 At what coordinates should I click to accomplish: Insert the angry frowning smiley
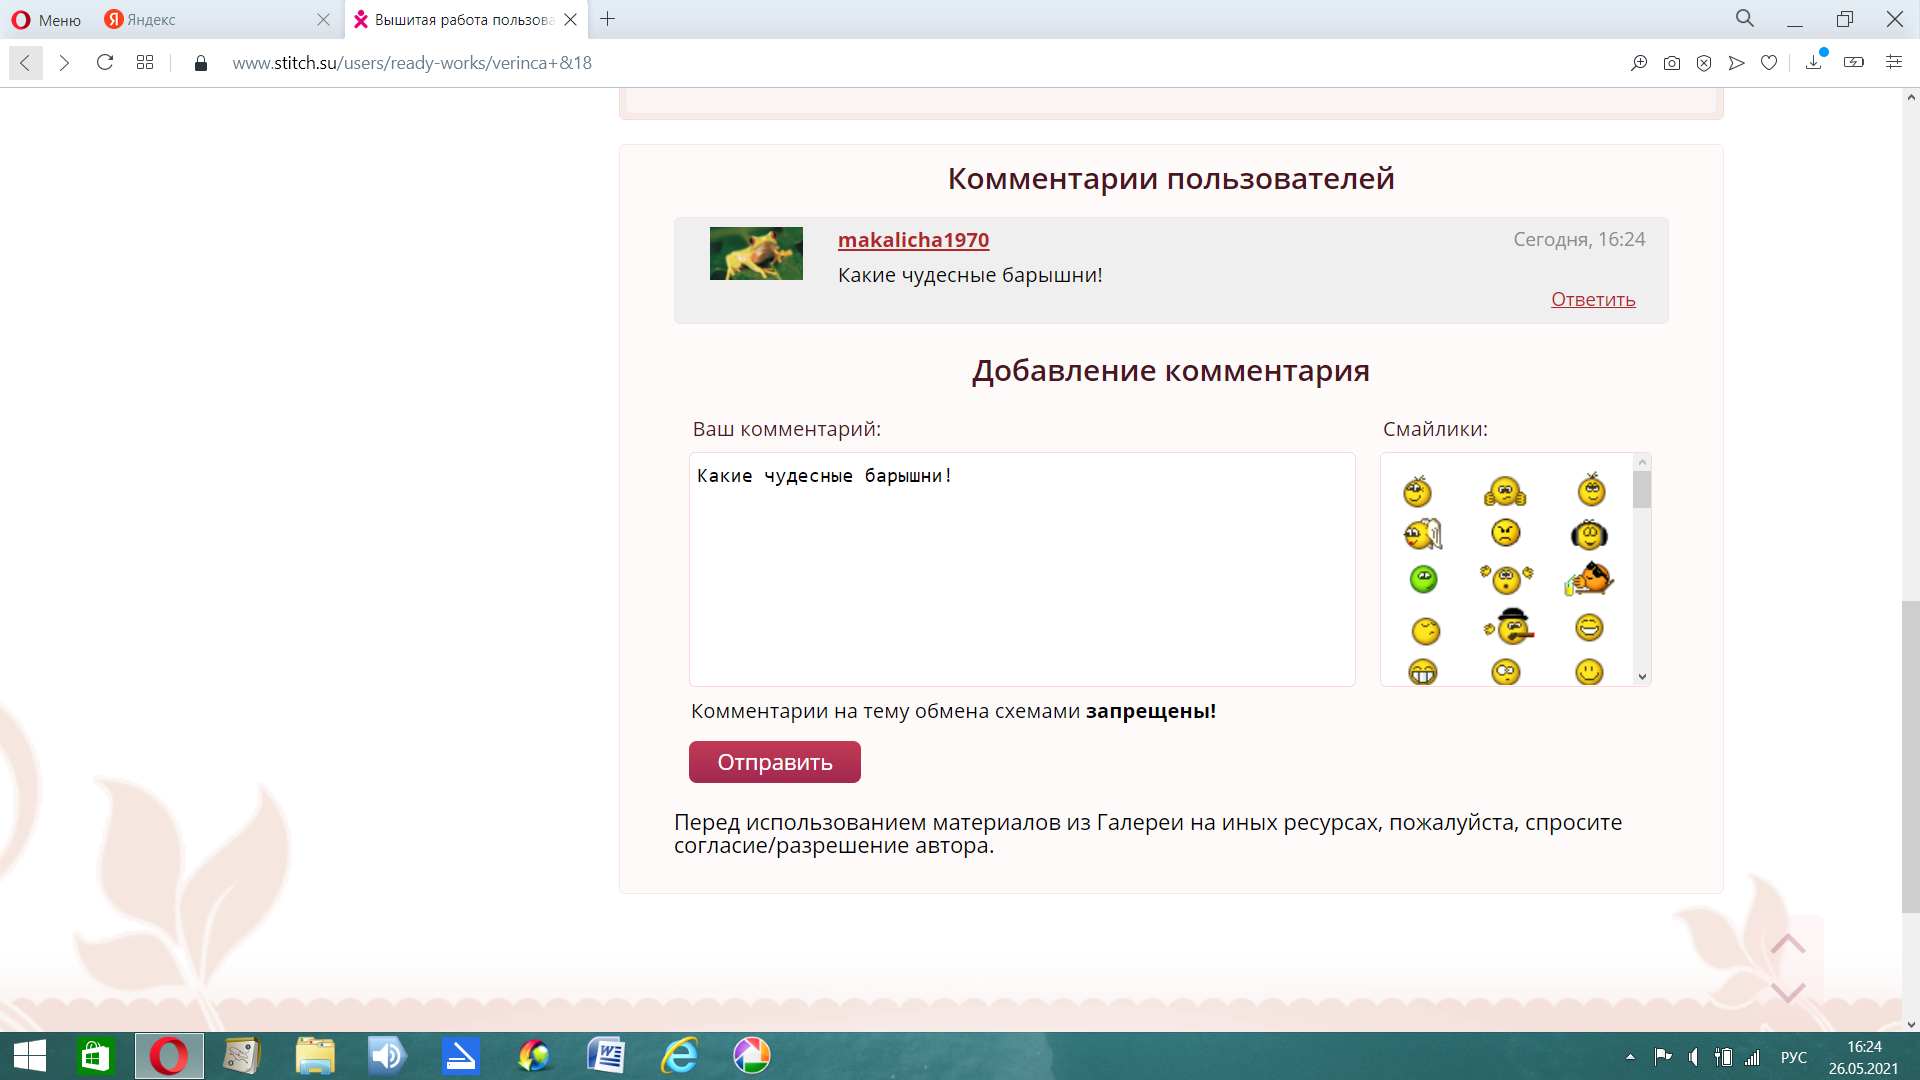point(1505,533)
